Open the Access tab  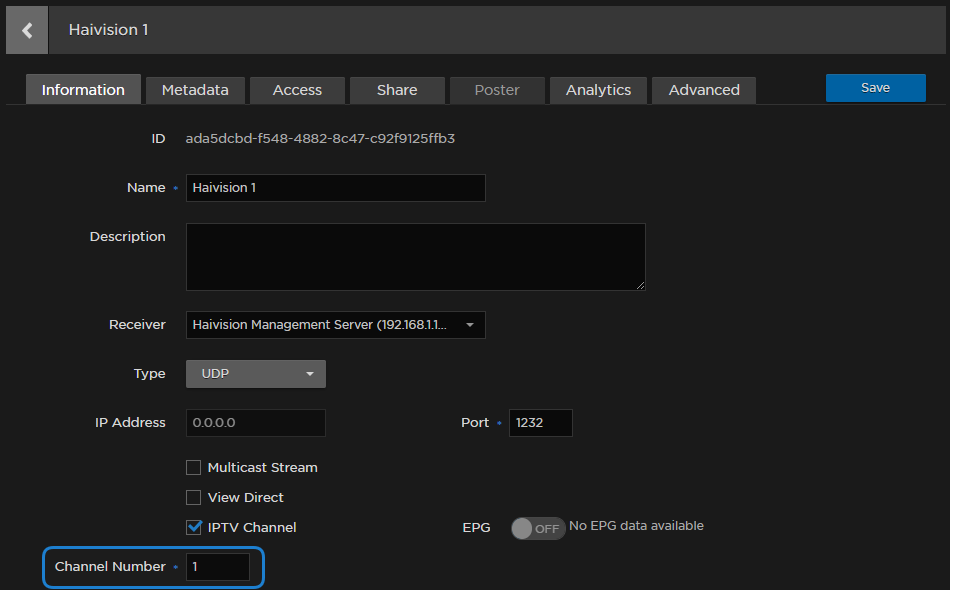(x=297, y=90)
